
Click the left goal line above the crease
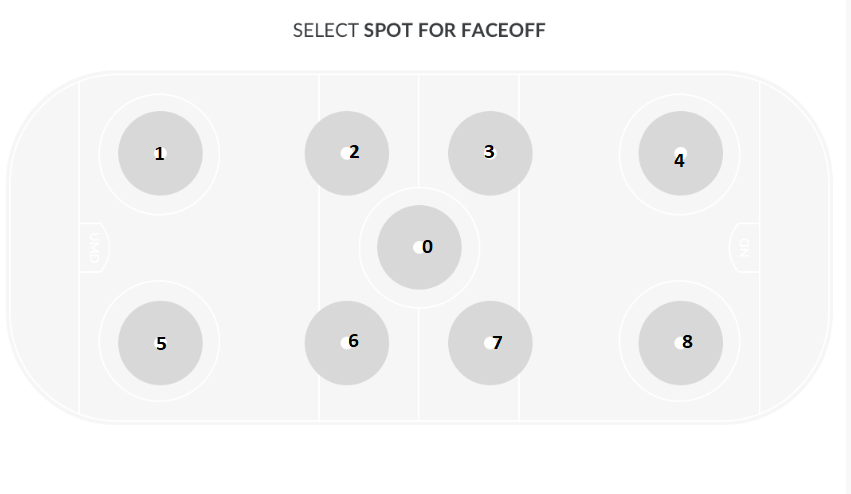[x=79, y=150]
